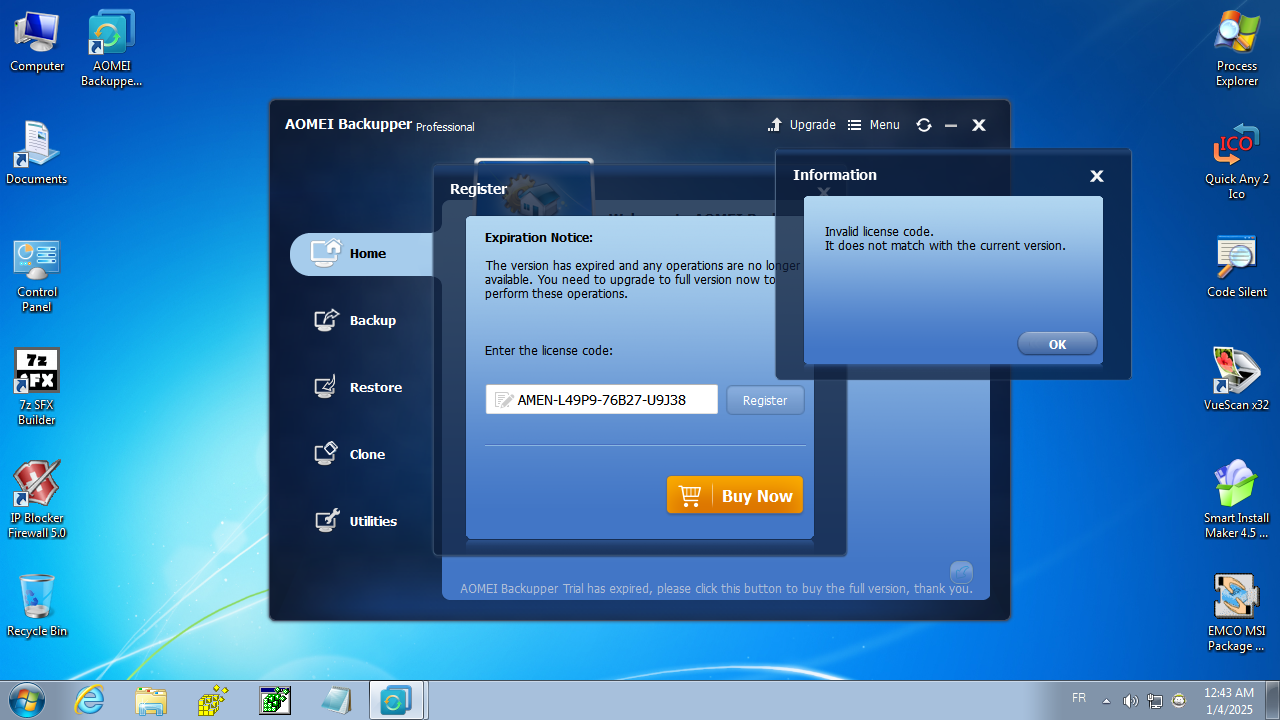Open Control Panel desktop icon
This screenshot has width=1280, height=720.
click(37, 275)
